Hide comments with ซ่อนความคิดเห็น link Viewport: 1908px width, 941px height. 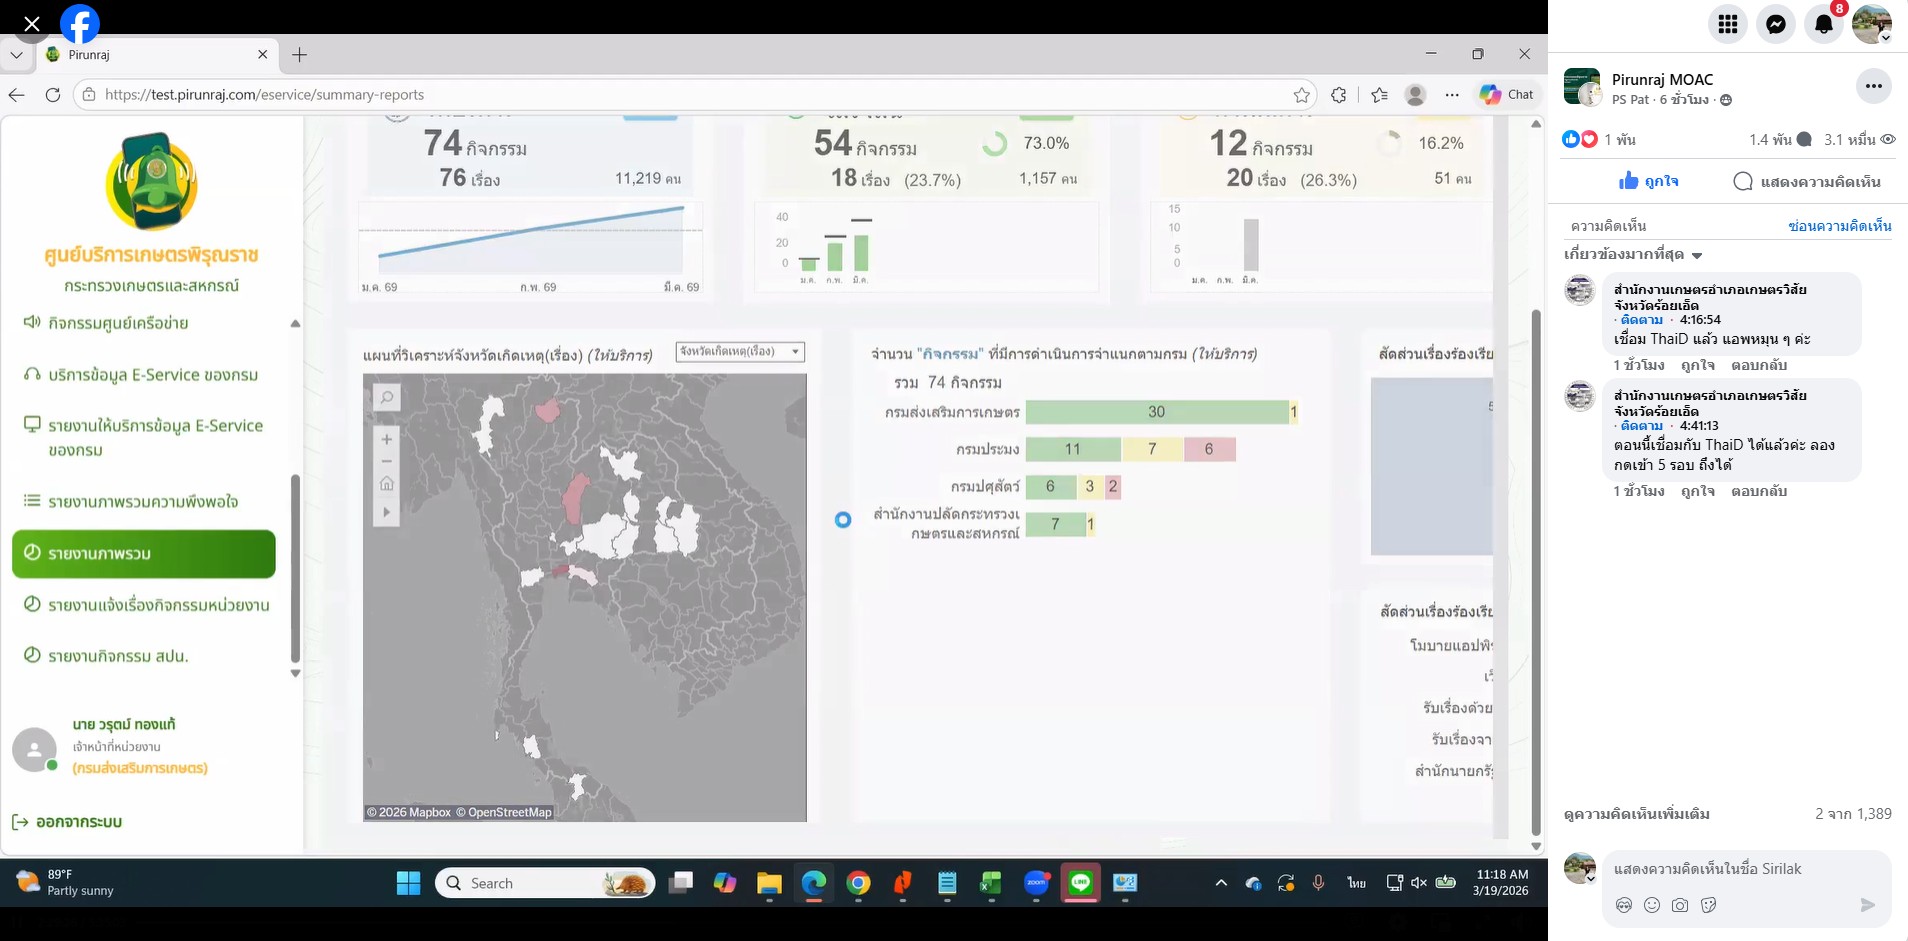(x=1839, y=226)
